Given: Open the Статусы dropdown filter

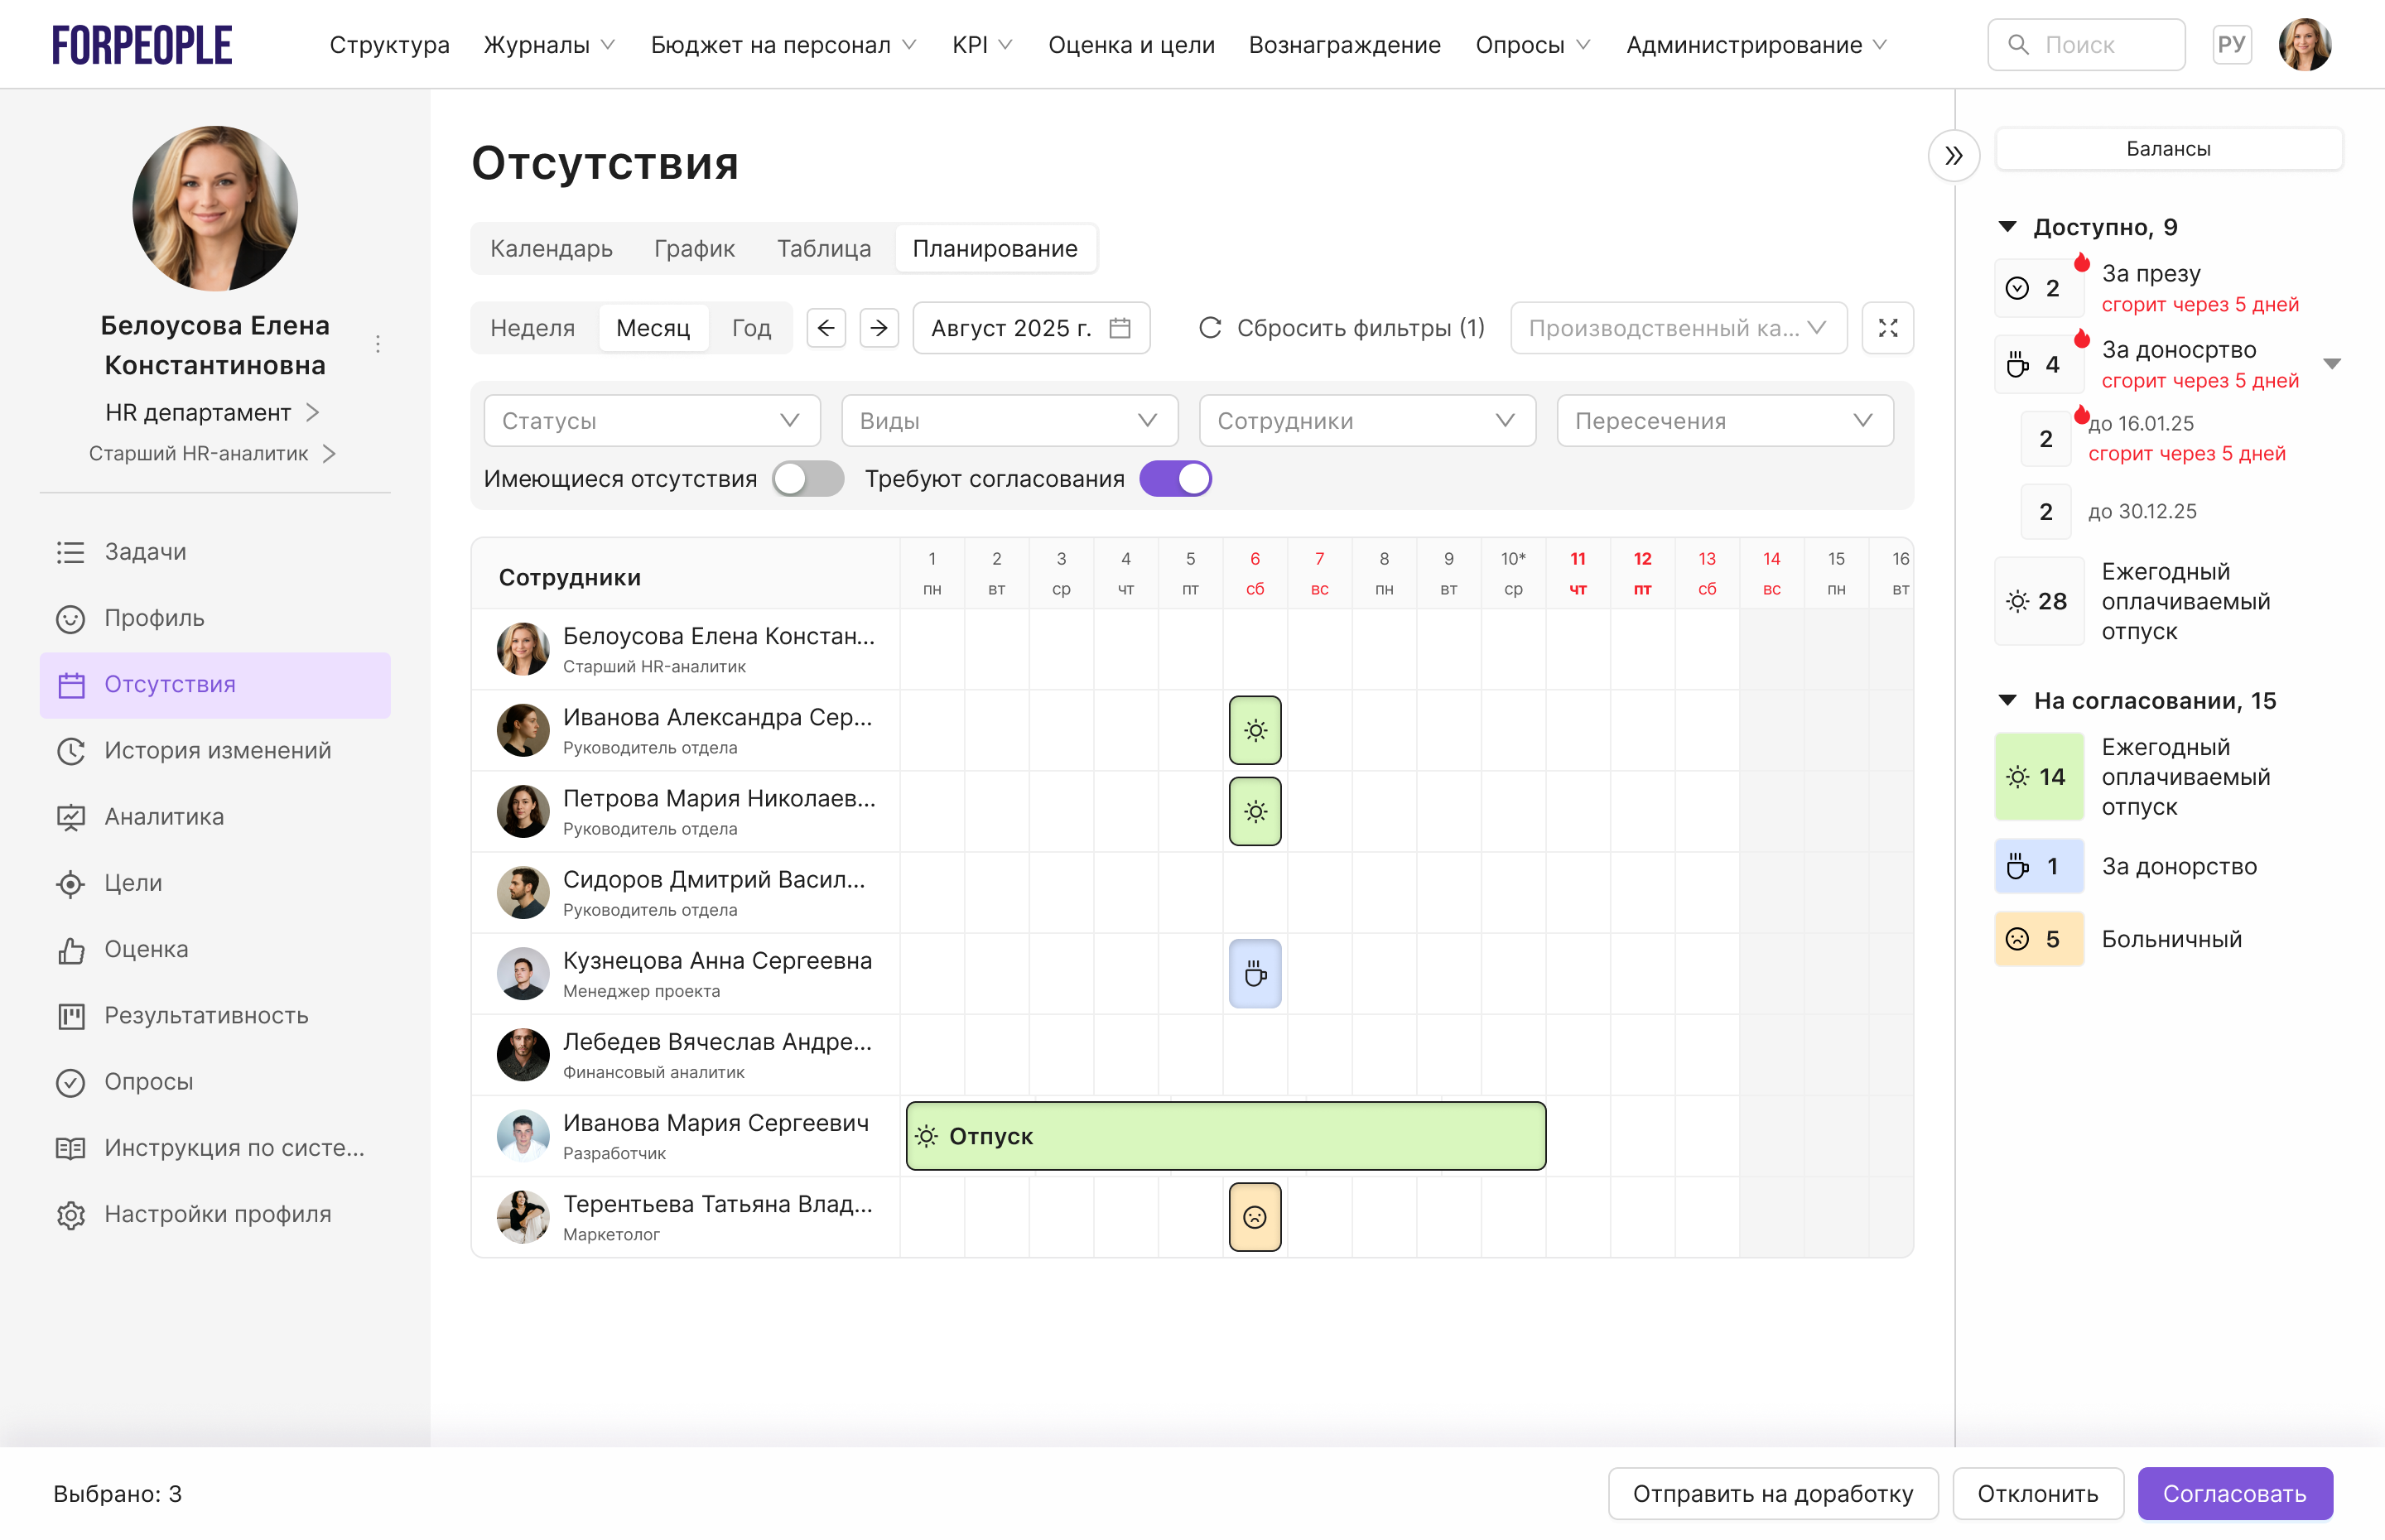Looking at the screenshot, I should point(651,421).
